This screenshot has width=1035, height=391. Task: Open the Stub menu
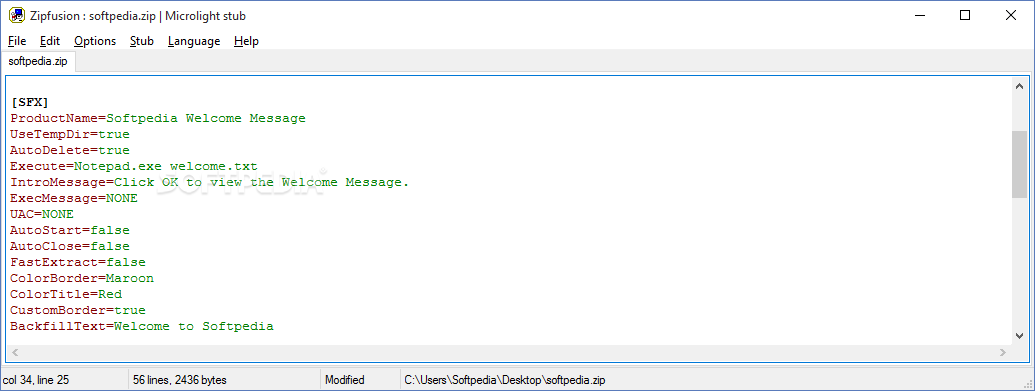pos(142,41)
